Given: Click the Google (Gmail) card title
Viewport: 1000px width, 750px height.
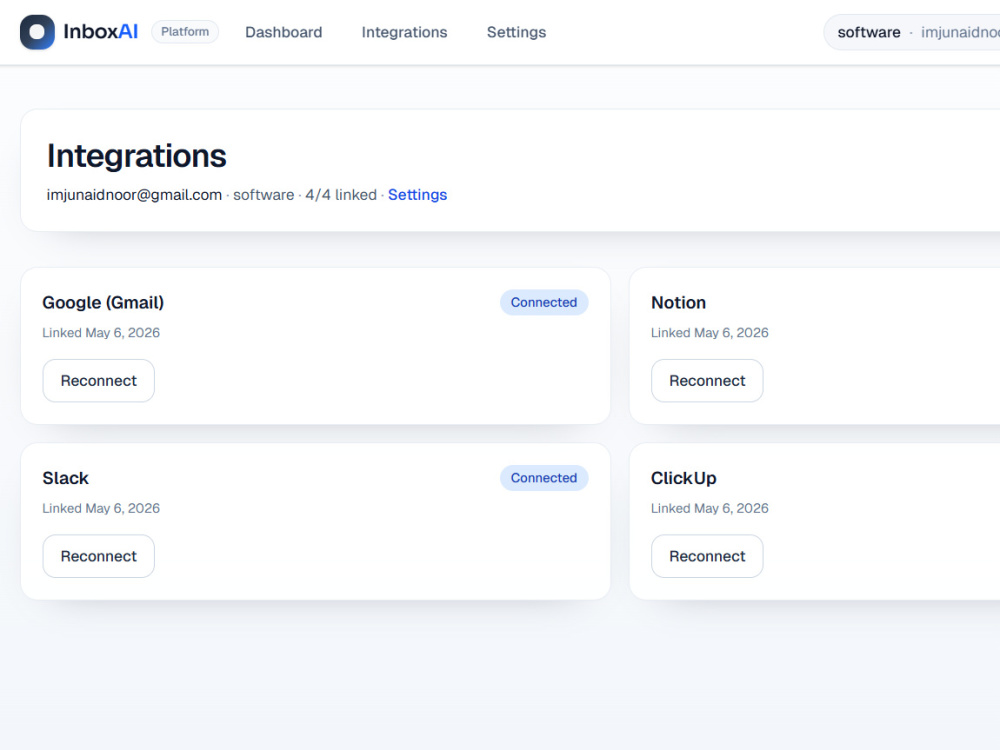Looking at the screenshot, I should (x=103, y=302).
